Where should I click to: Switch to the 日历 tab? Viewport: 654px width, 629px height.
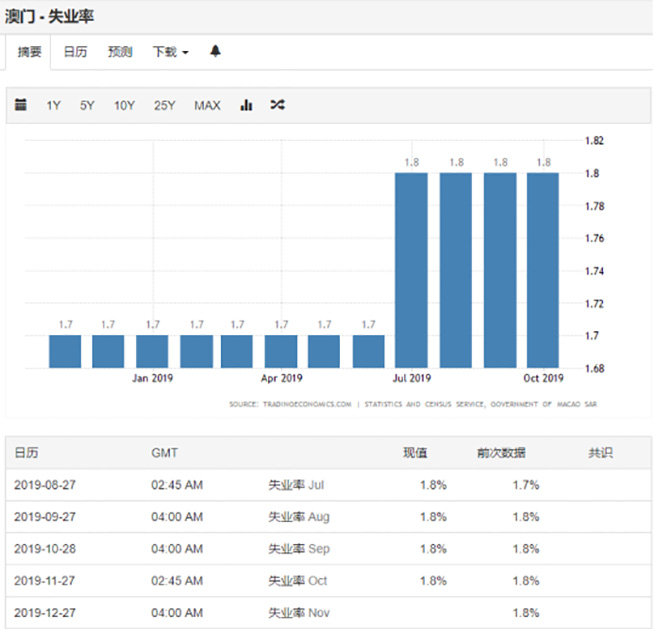click(x=75, y=52)
